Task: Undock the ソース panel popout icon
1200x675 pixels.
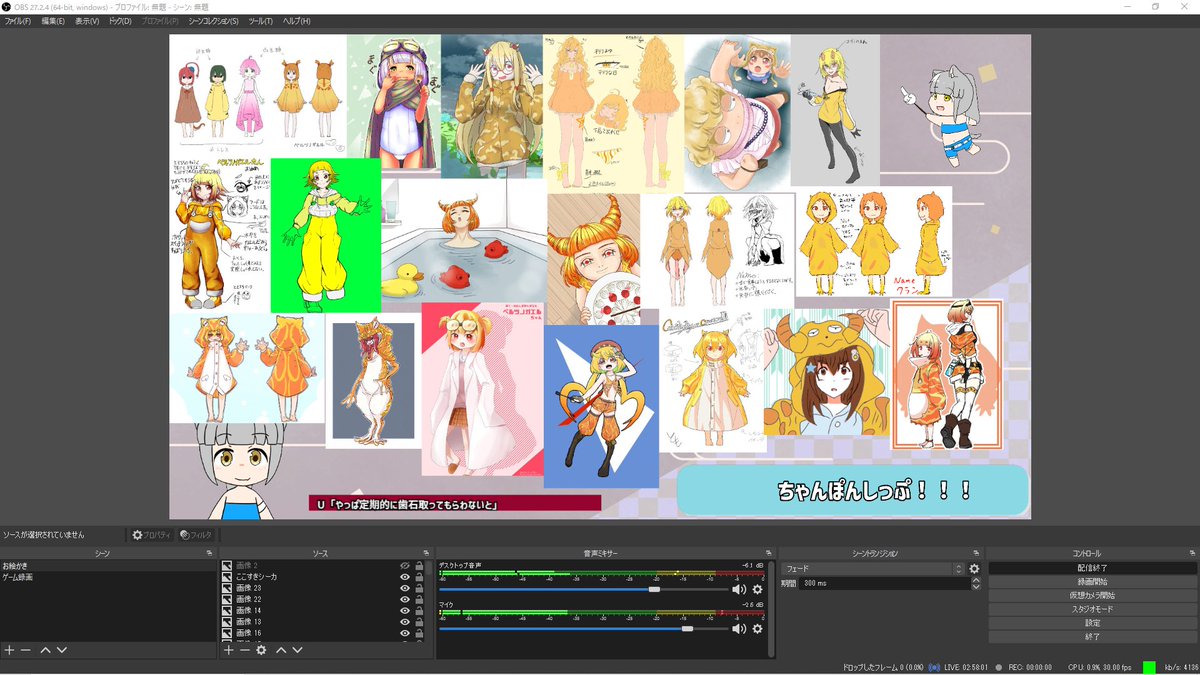Action: point(428,553)
